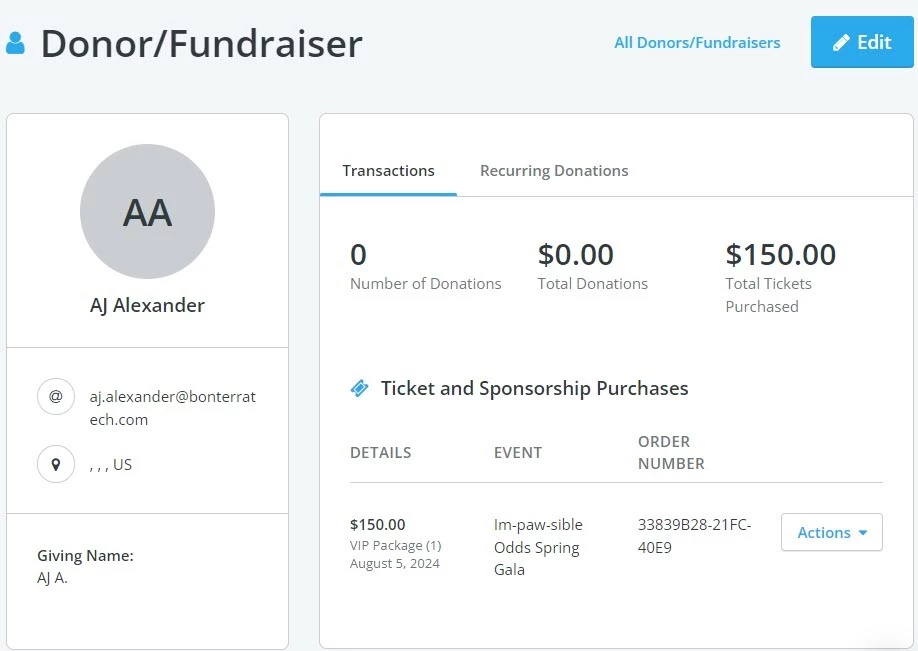Click the blue ticket icon near Sponsorship Purchases
Image resolution: width=918 pixels, height=651 pixels.
(360, 388)
